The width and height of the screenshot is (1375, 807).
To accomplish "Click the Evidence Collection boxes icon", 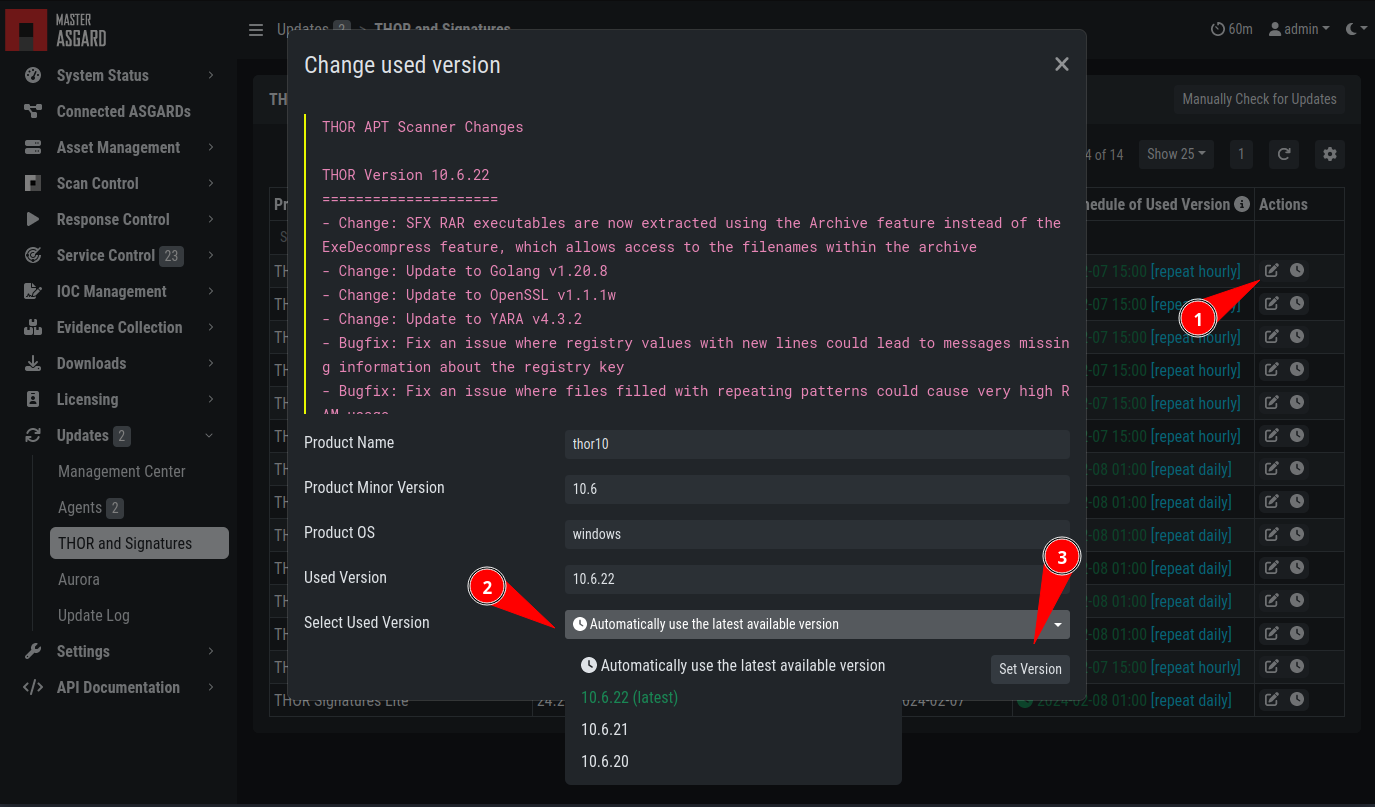I will 33,327.
